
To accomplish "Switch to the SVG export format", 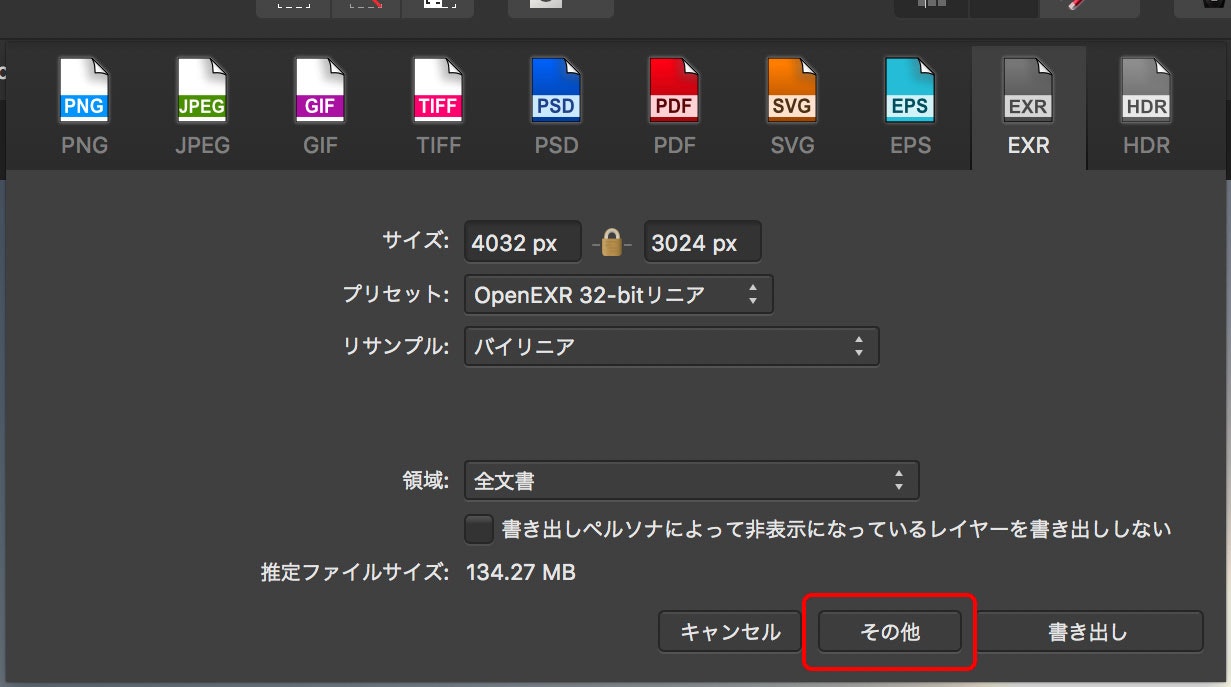I will 792,107.
